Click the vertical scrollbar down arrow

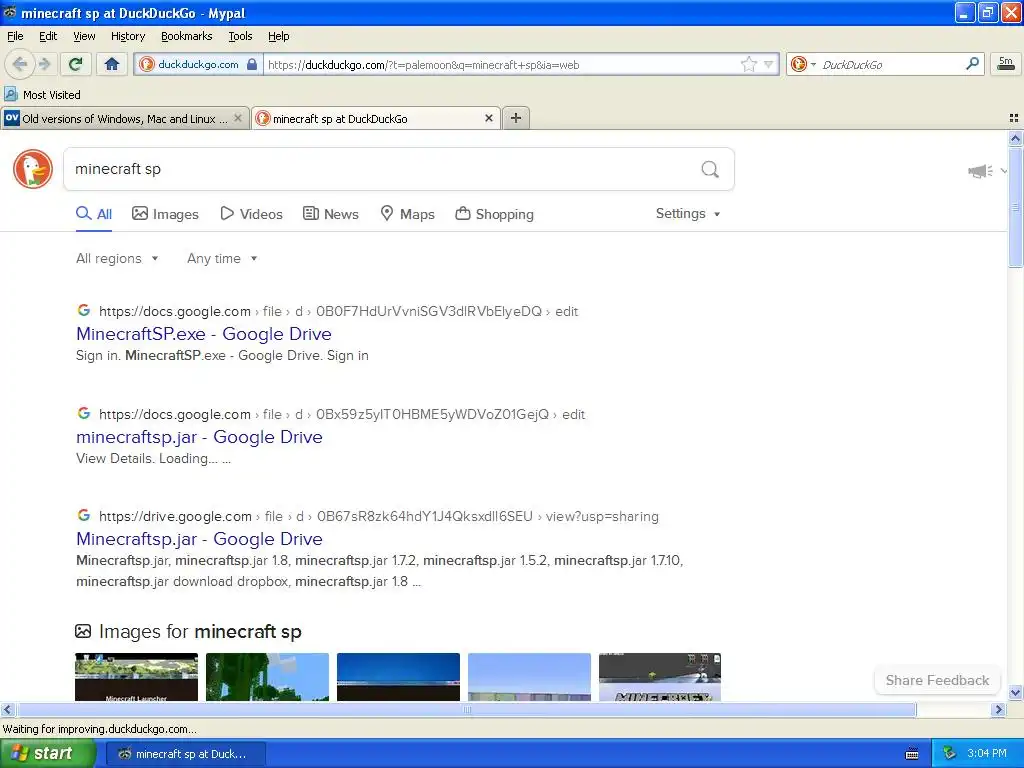1015,692
